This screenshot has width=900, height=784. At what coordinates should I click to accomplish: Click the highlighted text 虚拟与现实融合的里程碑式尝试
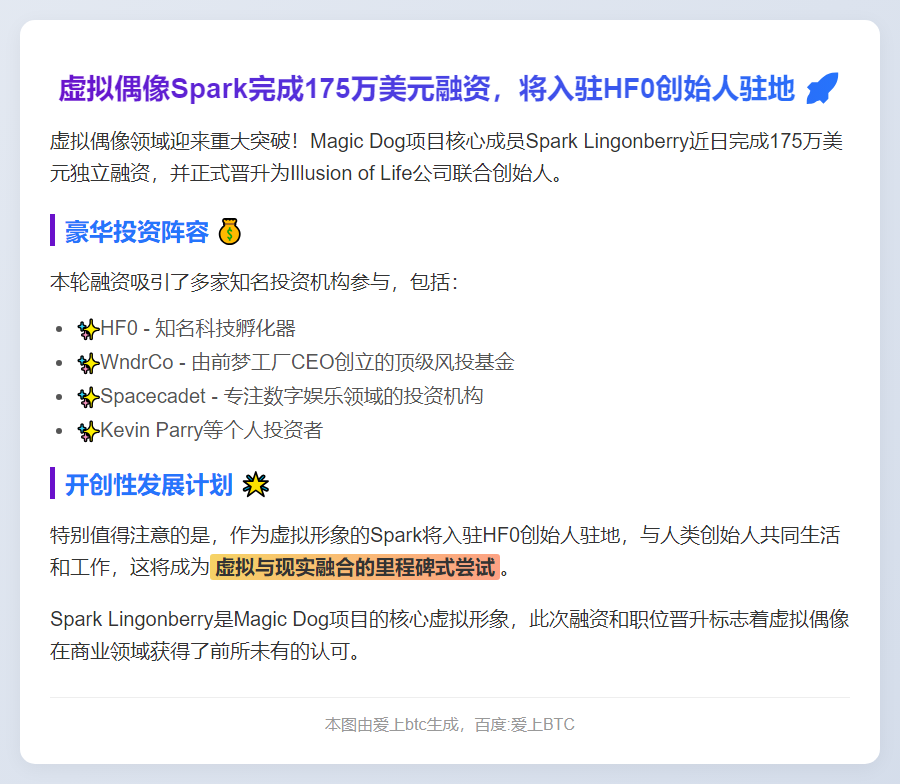point(355,568)
